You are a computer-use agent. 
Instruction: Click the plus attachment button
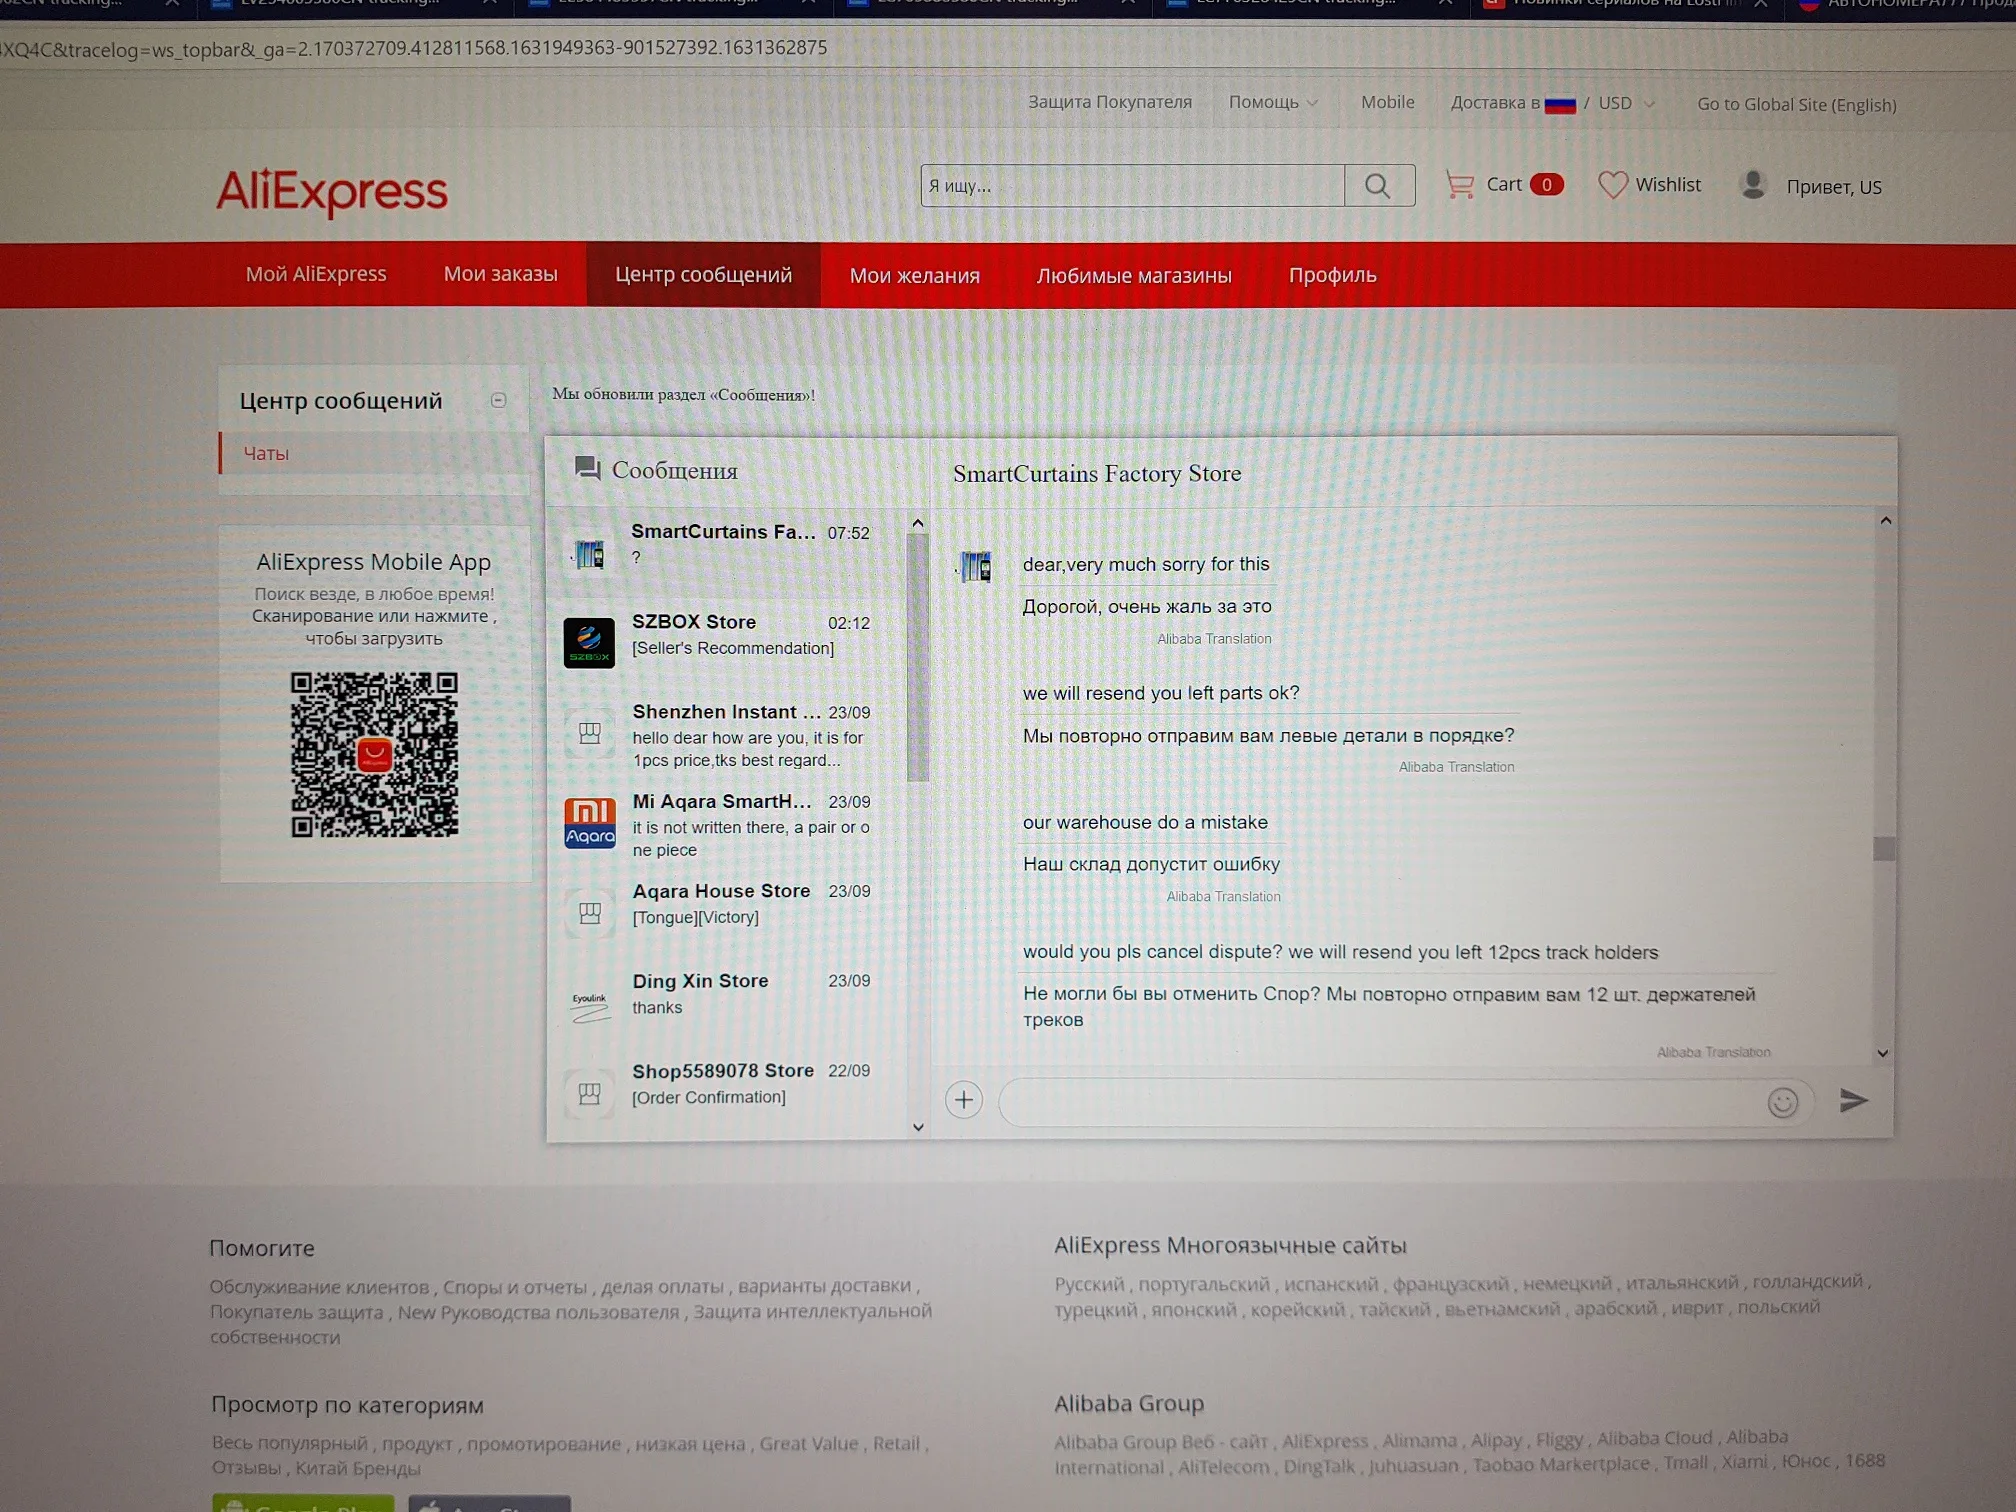point(963,1100)
